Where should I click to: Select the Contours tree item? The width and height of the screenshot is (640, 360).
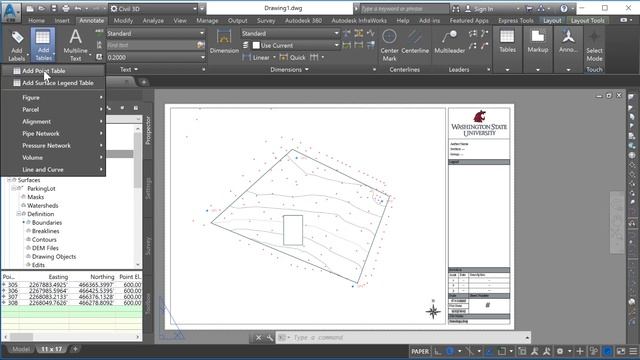click(44, 240)
